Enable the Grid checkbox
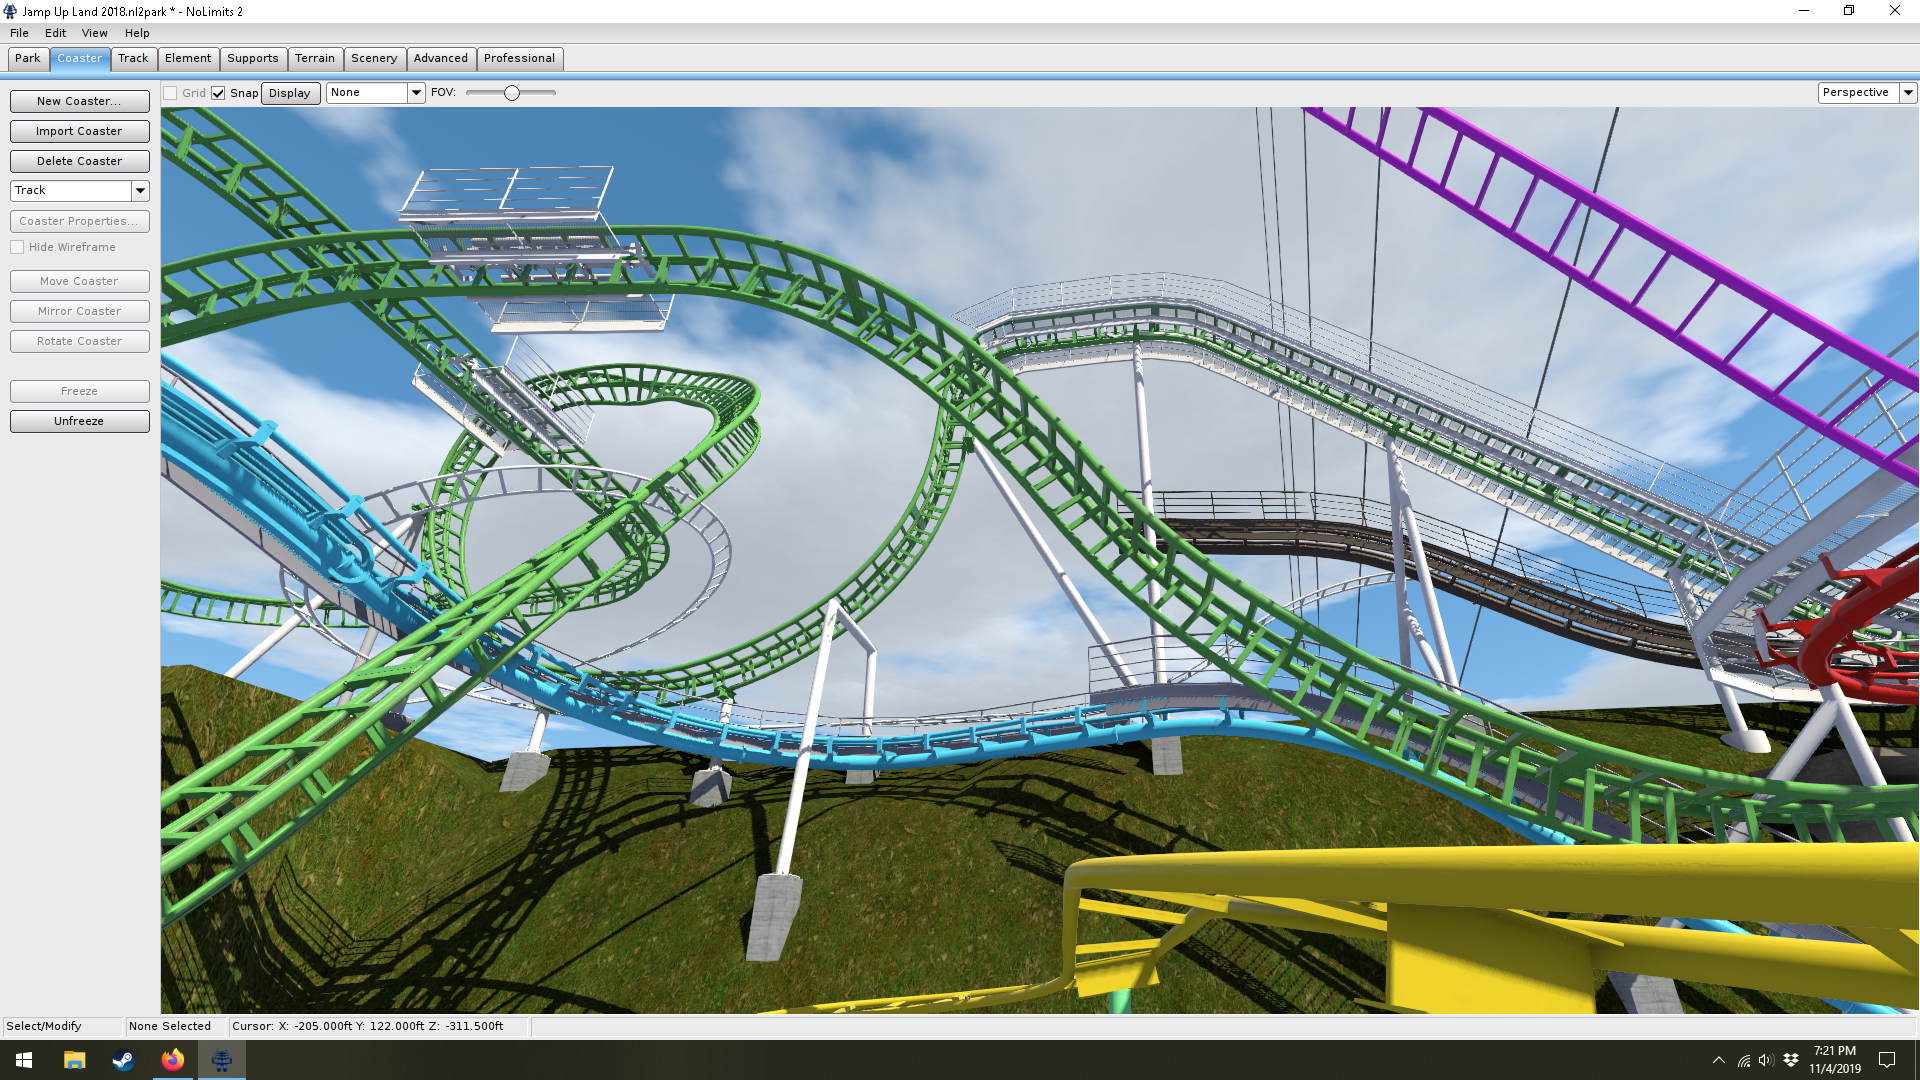Viewport: 1920px width, 1080px height. (171, 93)
